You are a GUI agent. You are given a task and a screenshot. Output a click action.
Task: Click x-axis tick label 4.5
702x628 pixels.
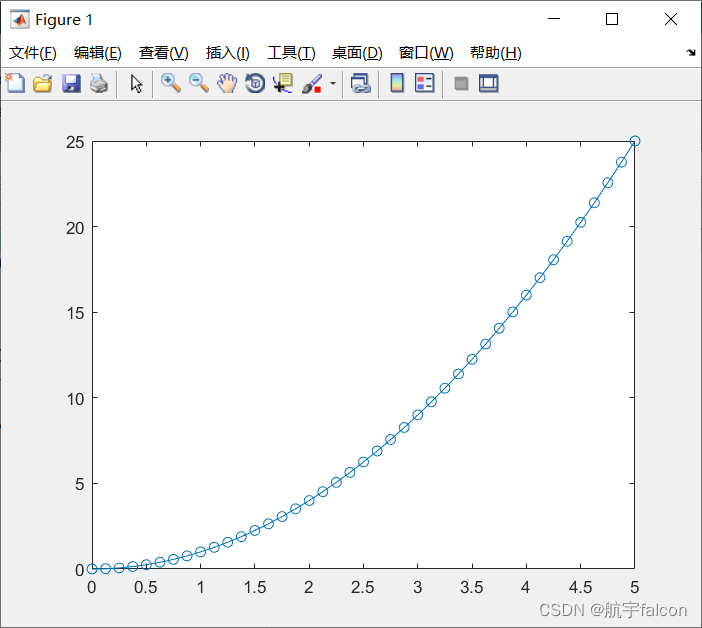click(x=580, y=587)
